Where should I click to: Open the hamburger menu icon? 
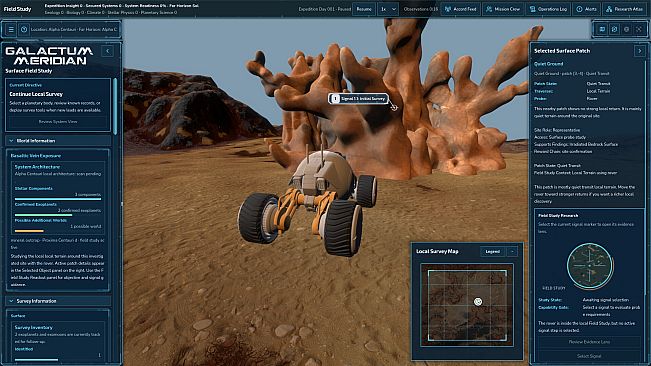point(11,29)
